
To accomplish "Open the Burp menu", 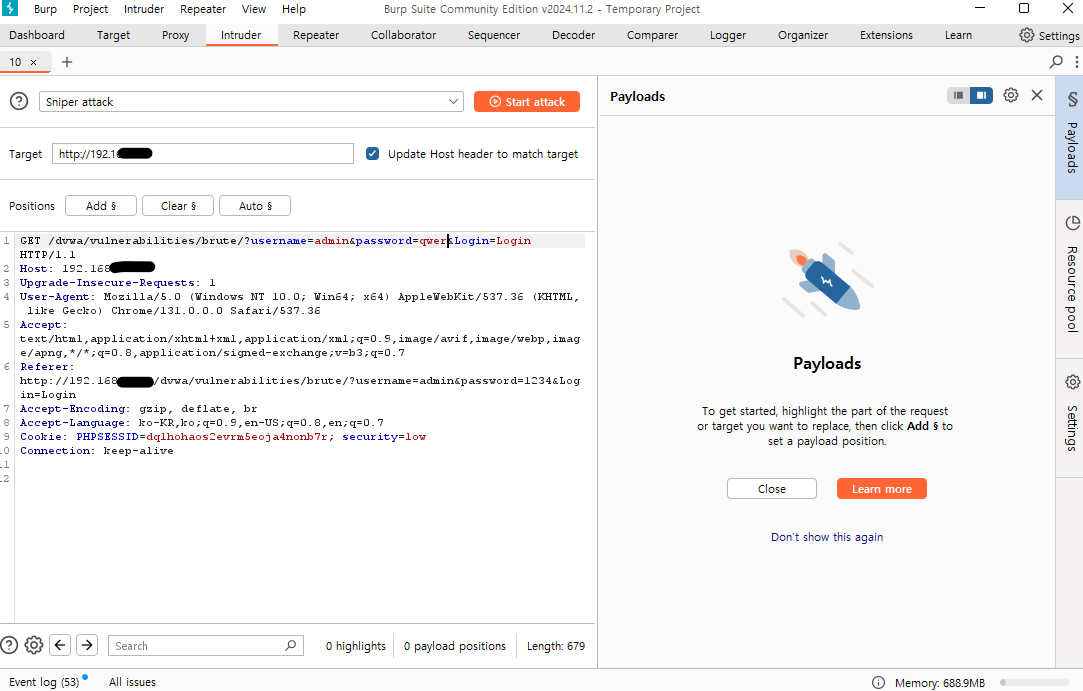I will point(45,9).
